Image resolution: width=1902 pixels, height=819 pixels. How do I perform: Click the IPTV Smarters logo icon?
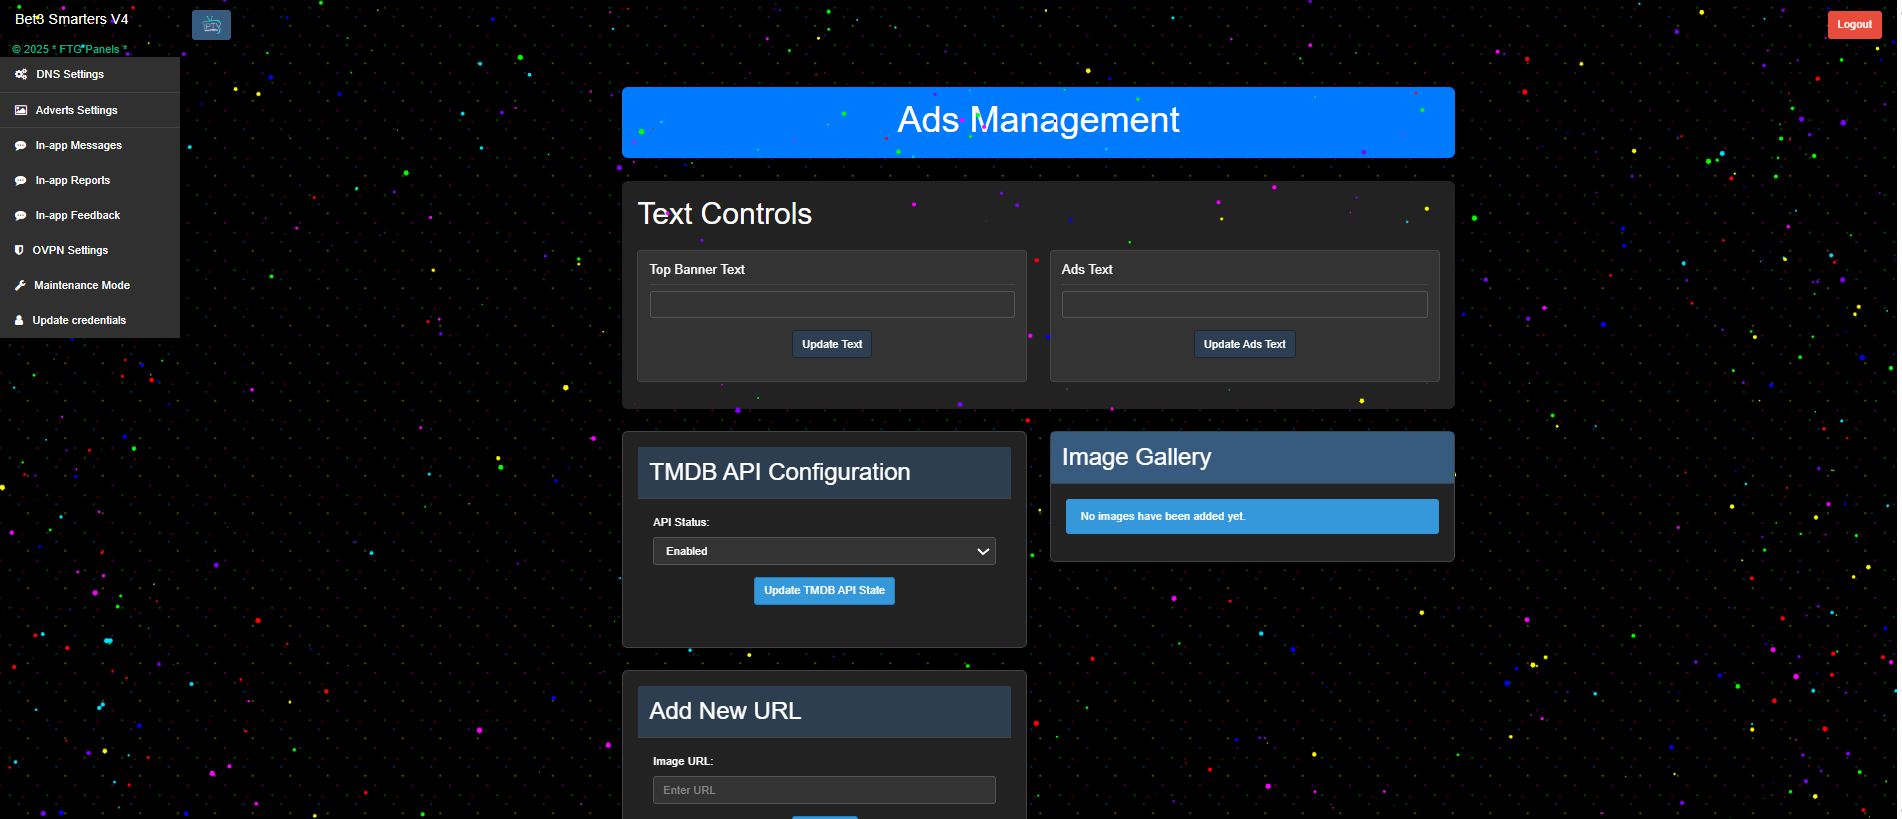coord(211,25)
